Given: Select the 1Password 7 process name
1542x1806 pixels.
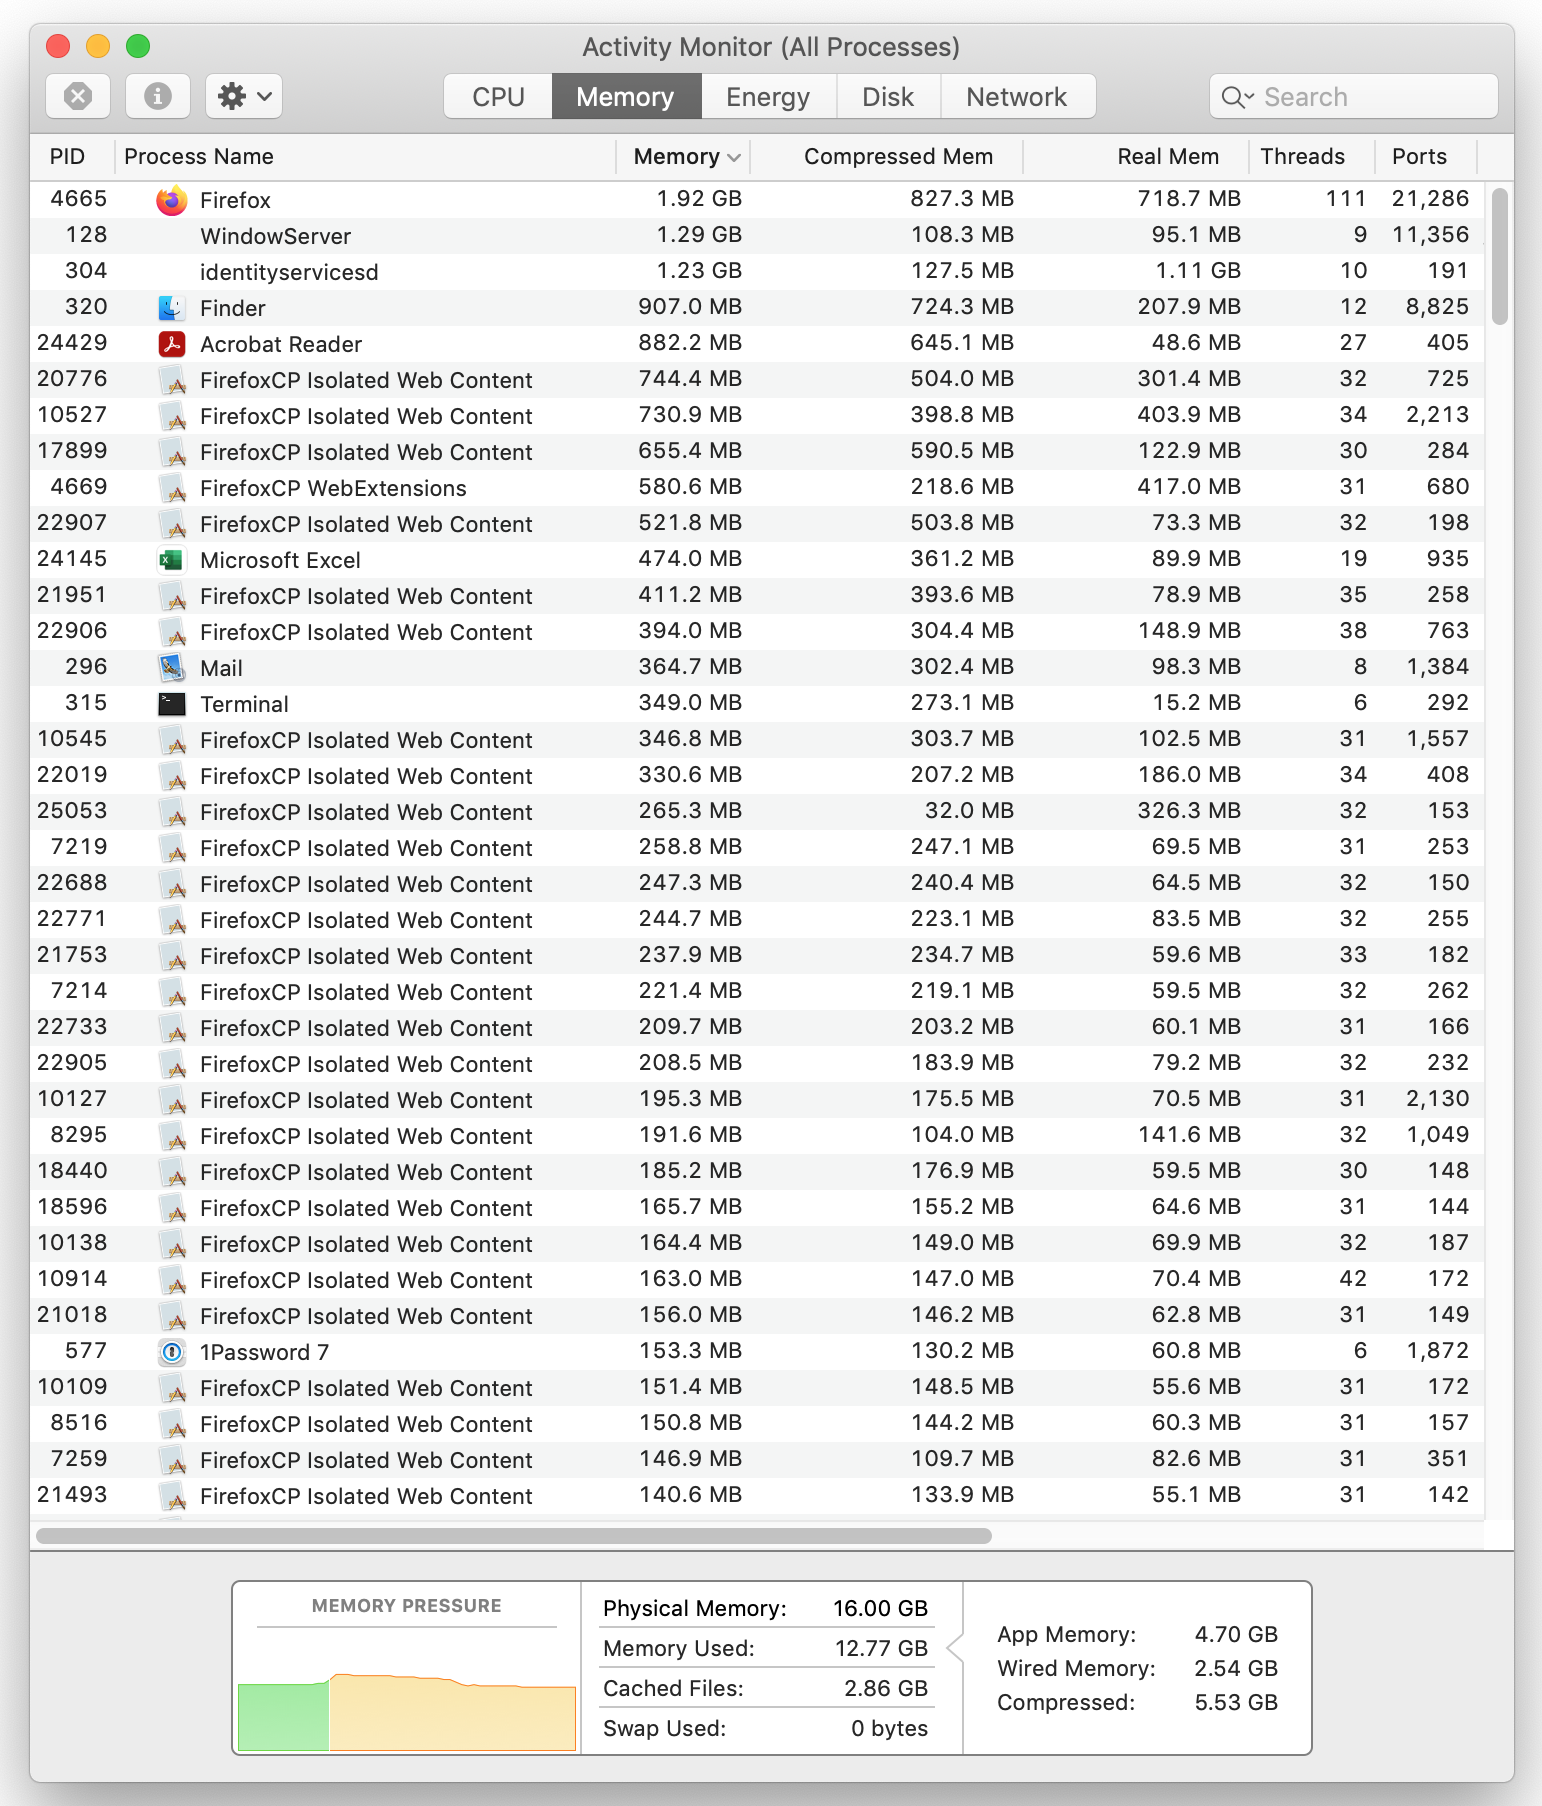Looking at the screenshot, I should pos(264,1352).
